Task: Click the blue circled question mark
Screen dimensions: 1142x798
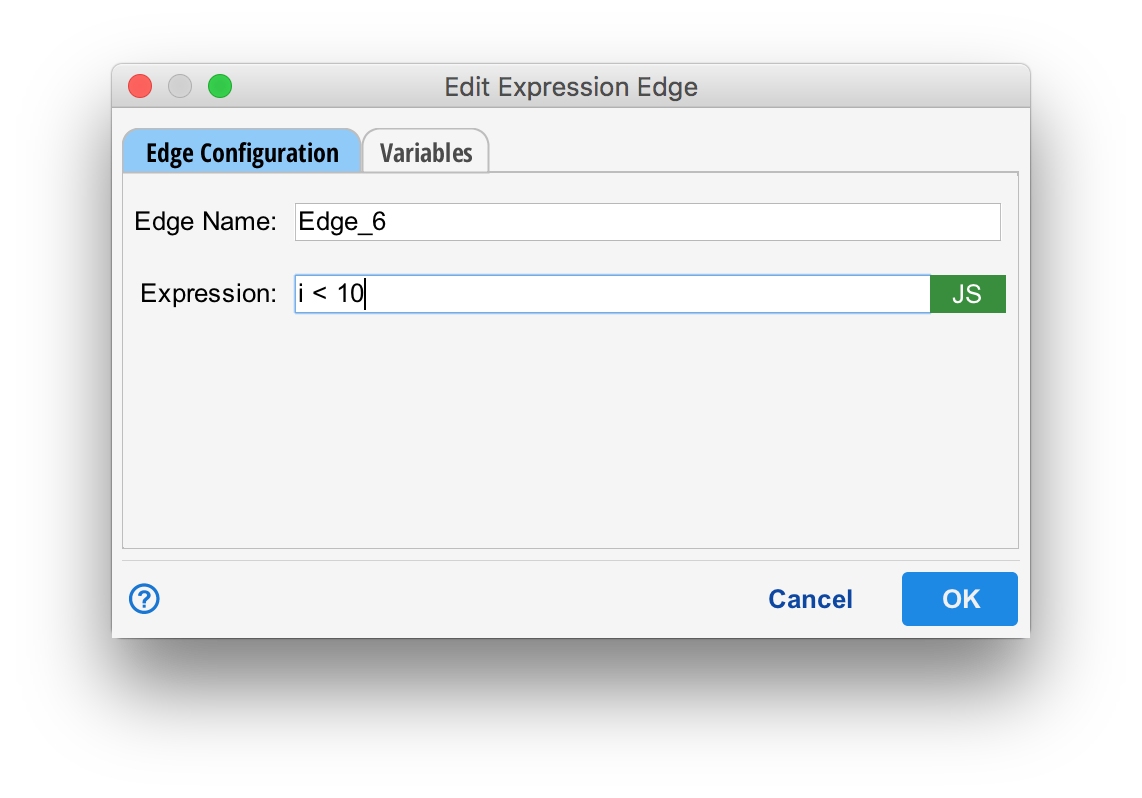Action: coord(143,598)
